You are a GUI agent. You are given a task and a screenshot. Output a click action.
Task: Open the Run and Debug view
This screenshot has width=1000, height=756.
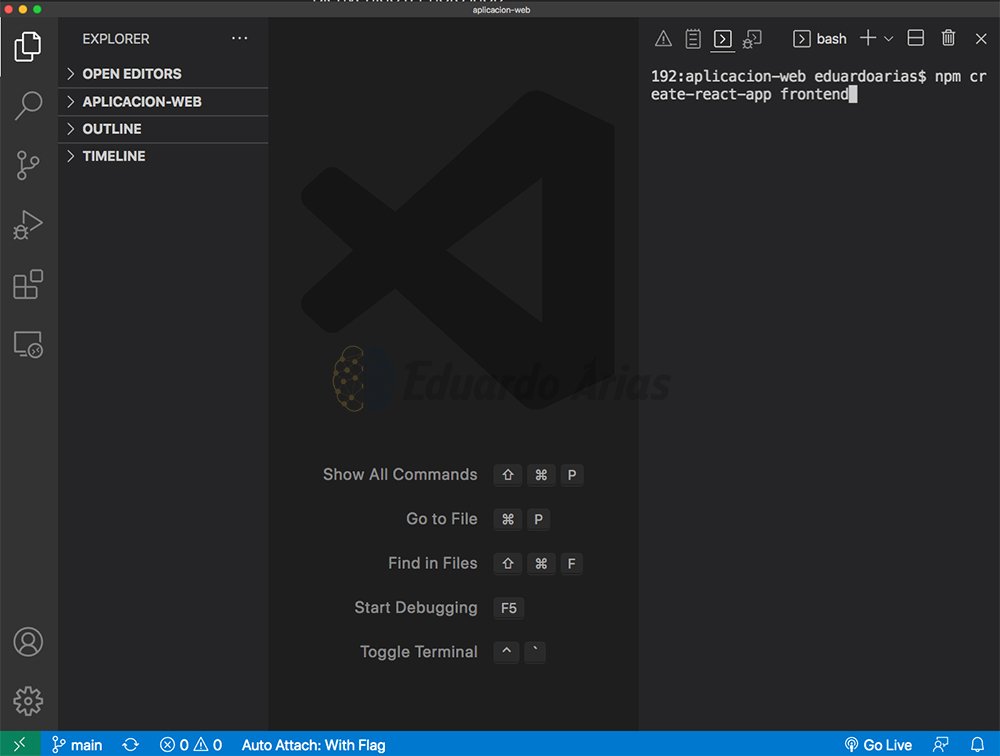pos(28,225)
